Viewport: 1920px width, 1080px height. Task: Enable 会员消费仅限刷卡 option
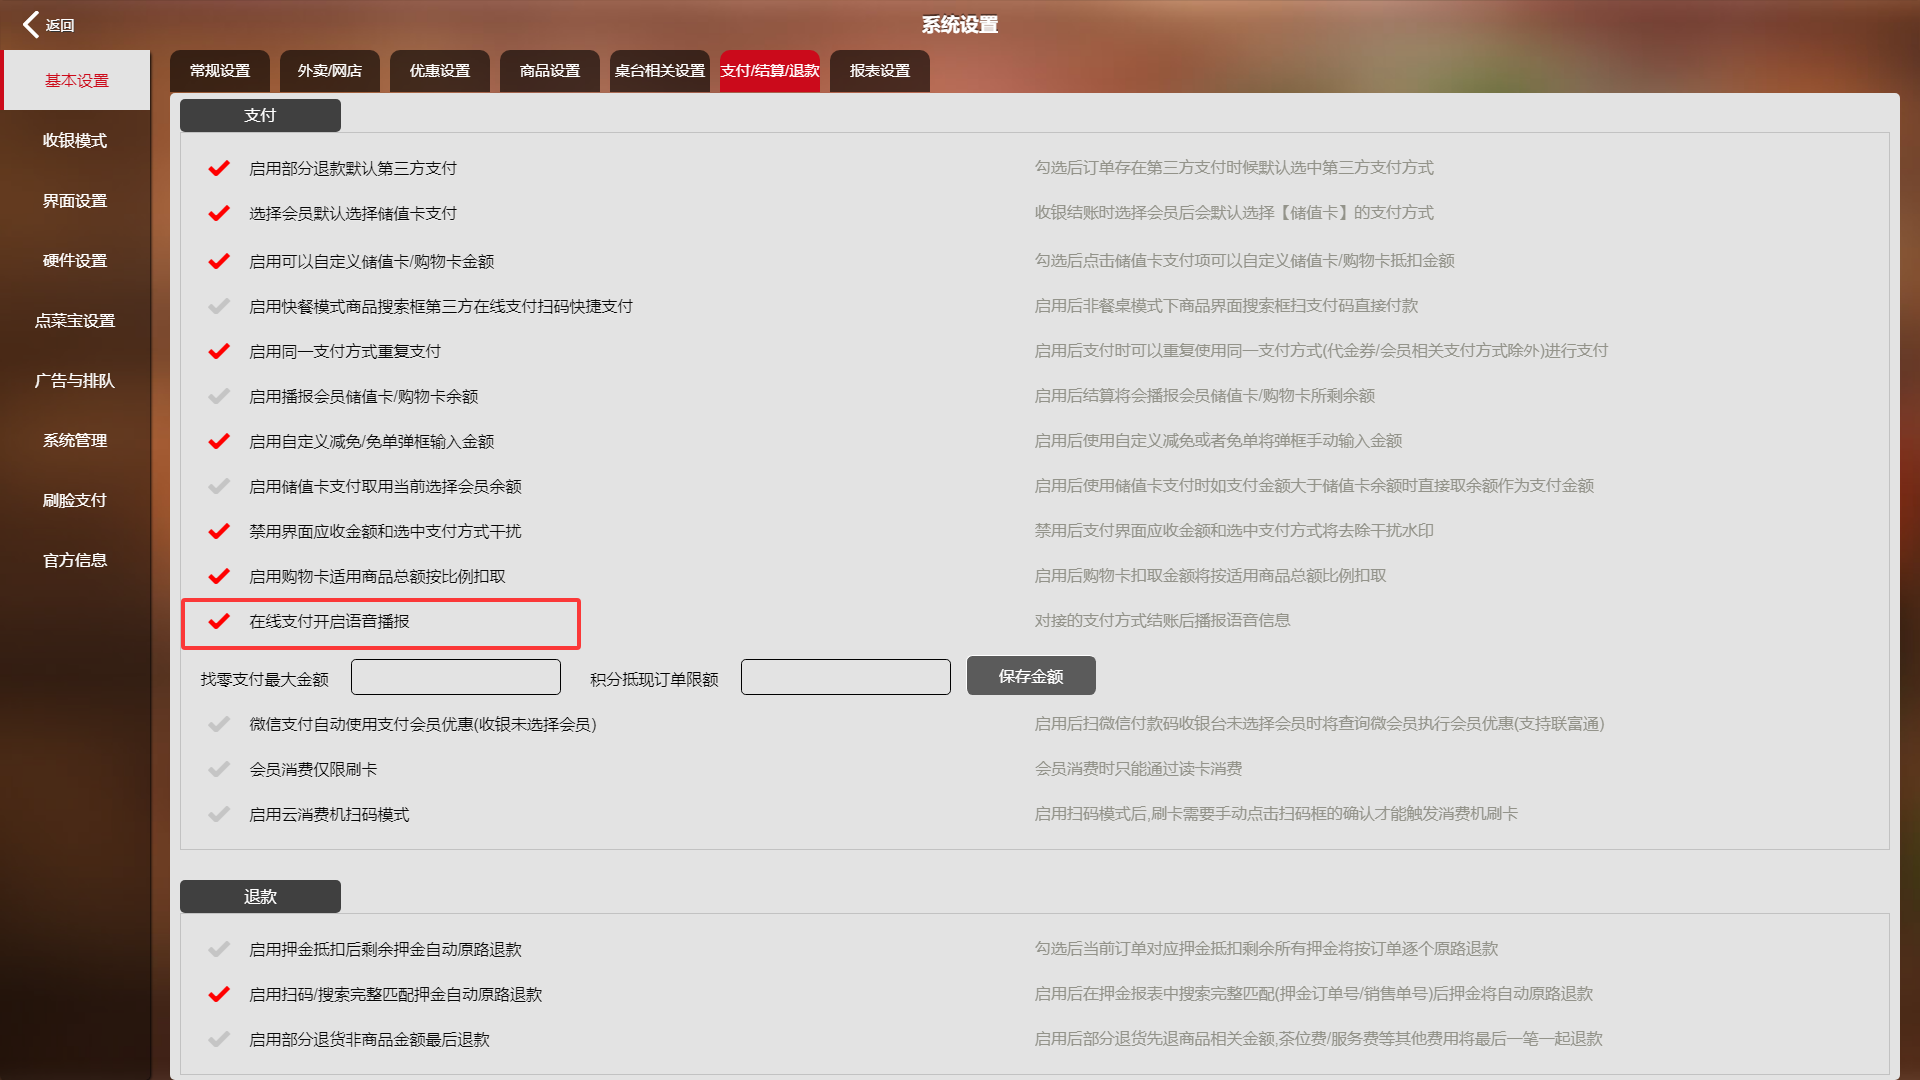[219, 769]
